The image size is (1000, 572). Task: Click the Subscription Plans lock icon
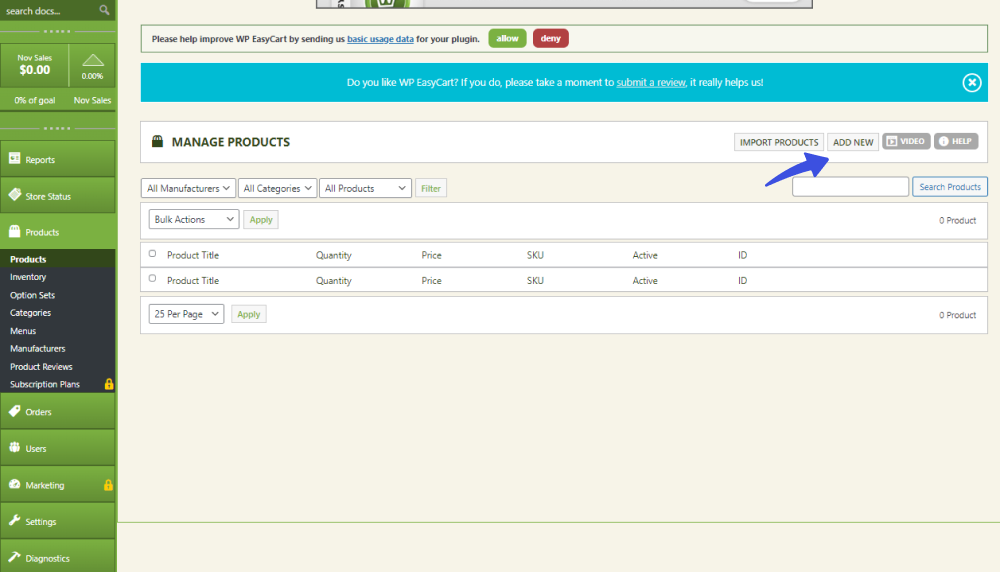click(x=108, y=384)
